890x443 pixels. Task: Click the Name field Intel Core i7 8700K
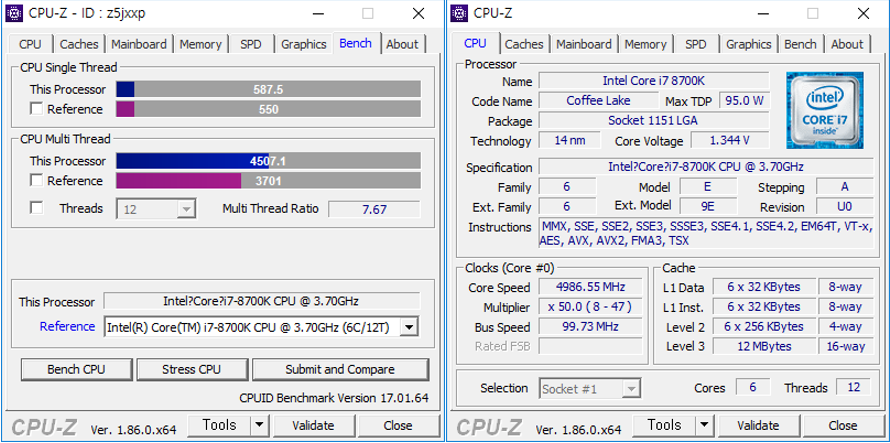click(x=653, y=81)
